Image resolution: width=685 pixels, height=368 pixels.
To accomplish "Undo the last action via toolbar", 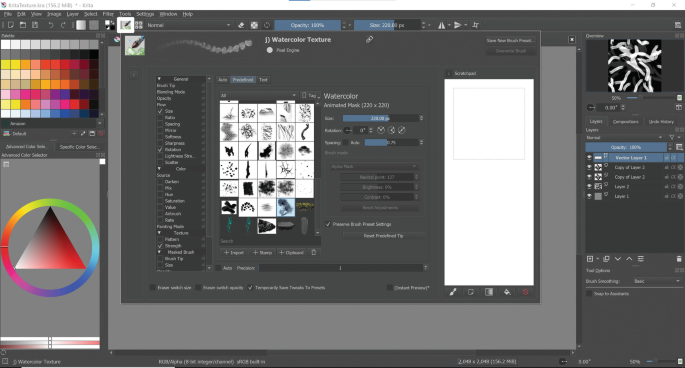I will [x=51, y=25].
